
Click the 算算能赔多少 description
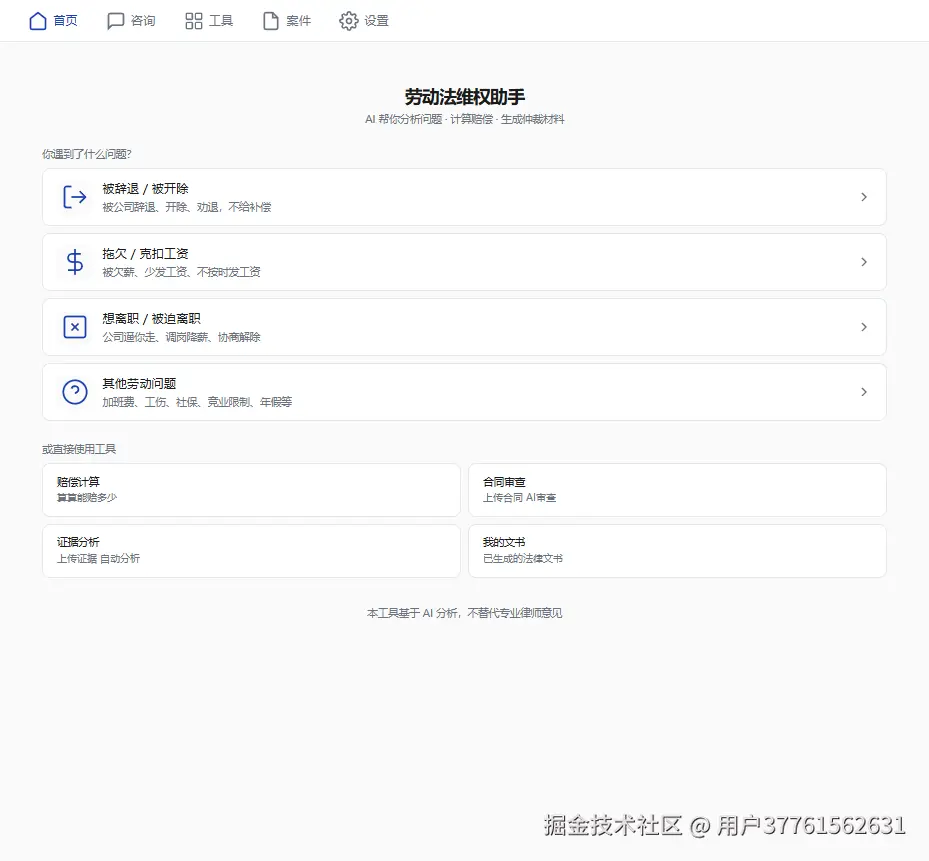coord(87,498)
